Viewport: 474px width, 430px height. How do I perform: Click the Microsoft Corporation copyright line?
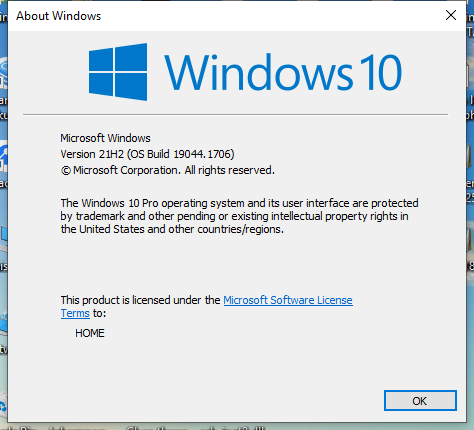168,170
